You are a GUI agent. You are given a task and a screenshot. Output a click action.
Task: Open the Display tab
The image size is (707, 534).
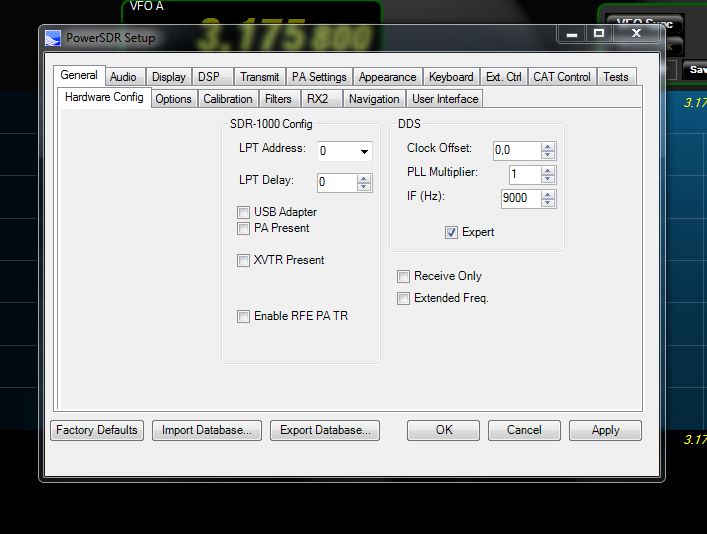[x=169, y=77]
